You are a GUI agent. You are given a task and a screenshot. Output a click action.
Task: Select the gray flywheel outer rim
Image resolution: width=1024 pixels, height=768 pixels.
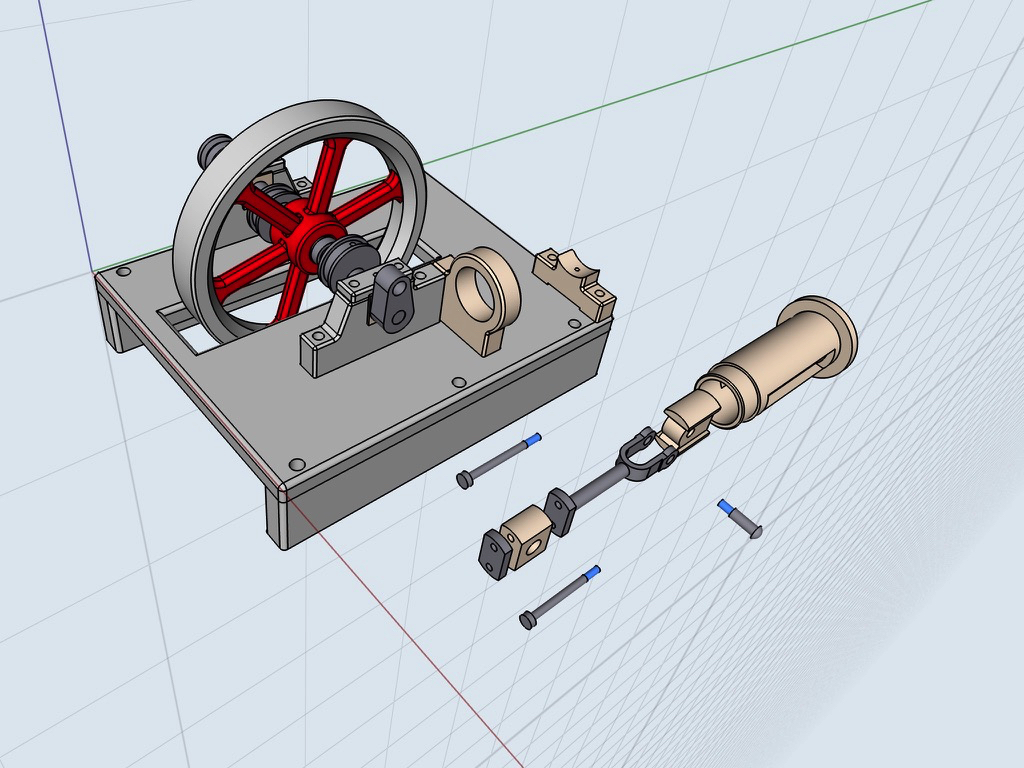point(299,221)
